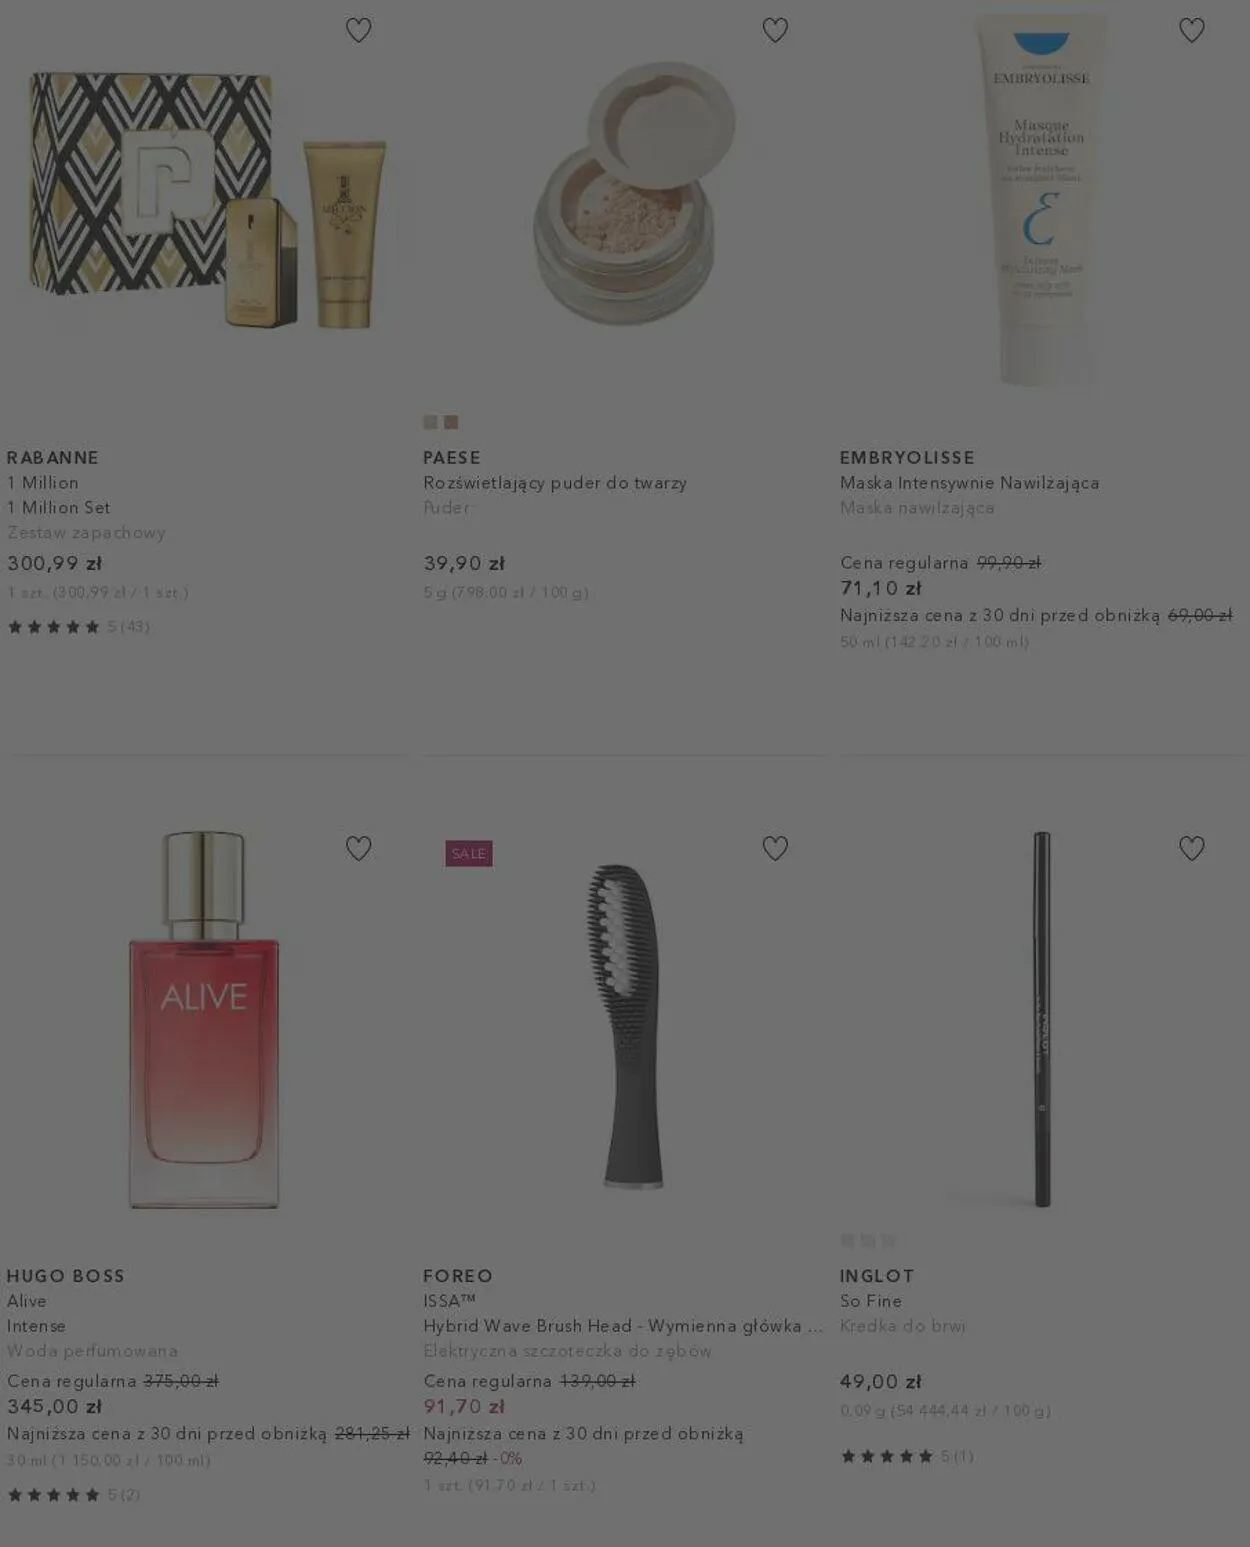The height and width of the screenshot is (1547, 1250).
Task: View the Foreo brush head image
Action: (625, 1026)
